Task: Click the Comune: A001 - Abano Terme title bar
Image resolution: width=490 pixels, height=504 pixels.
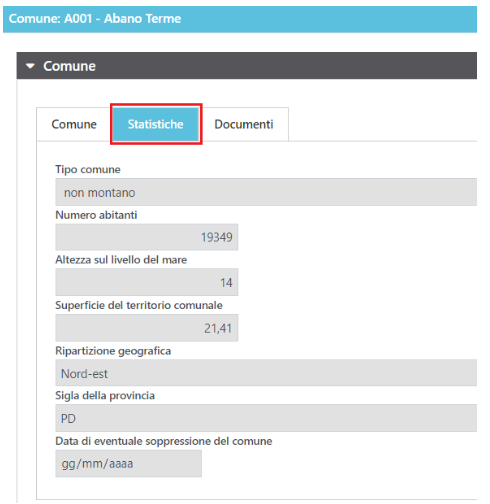Action: pos(240,19)
